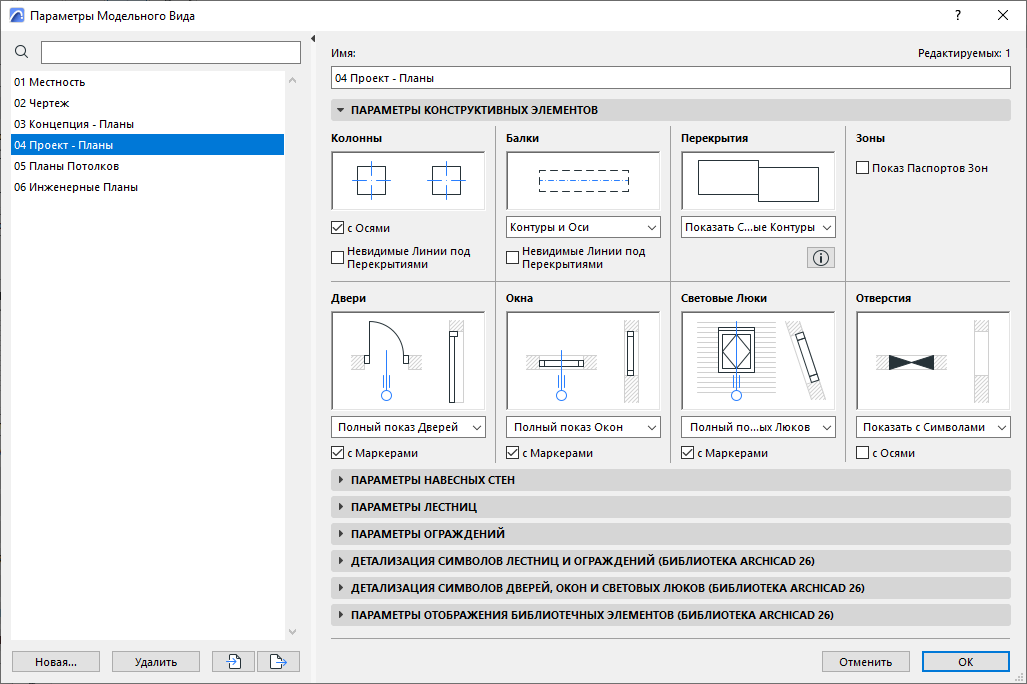The height and width of the screenshot is (684, 1027).
Task: Open the Контуры и Оси dropdown for Балки
Action: coord(582,227)
